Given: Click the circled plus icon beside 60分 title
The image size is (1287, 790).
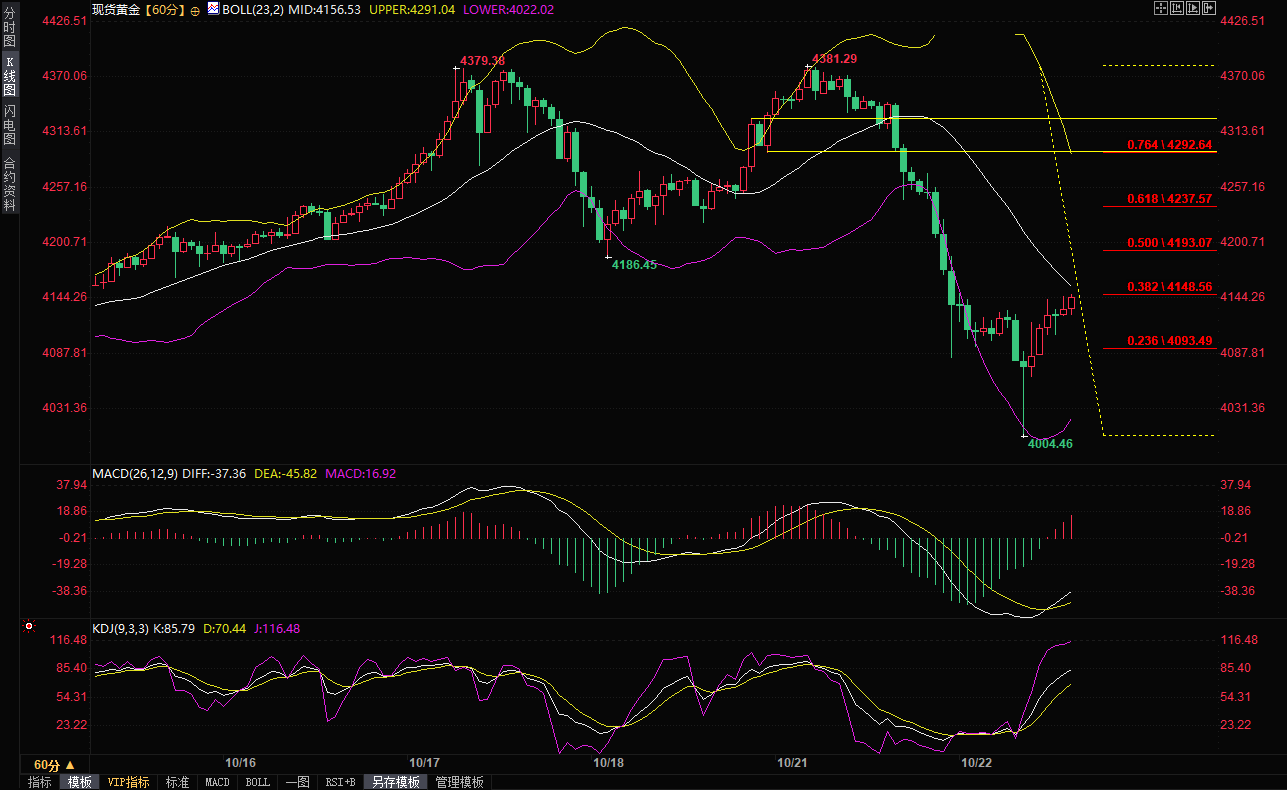Looking at the screenshot, I should coord(194,9).
